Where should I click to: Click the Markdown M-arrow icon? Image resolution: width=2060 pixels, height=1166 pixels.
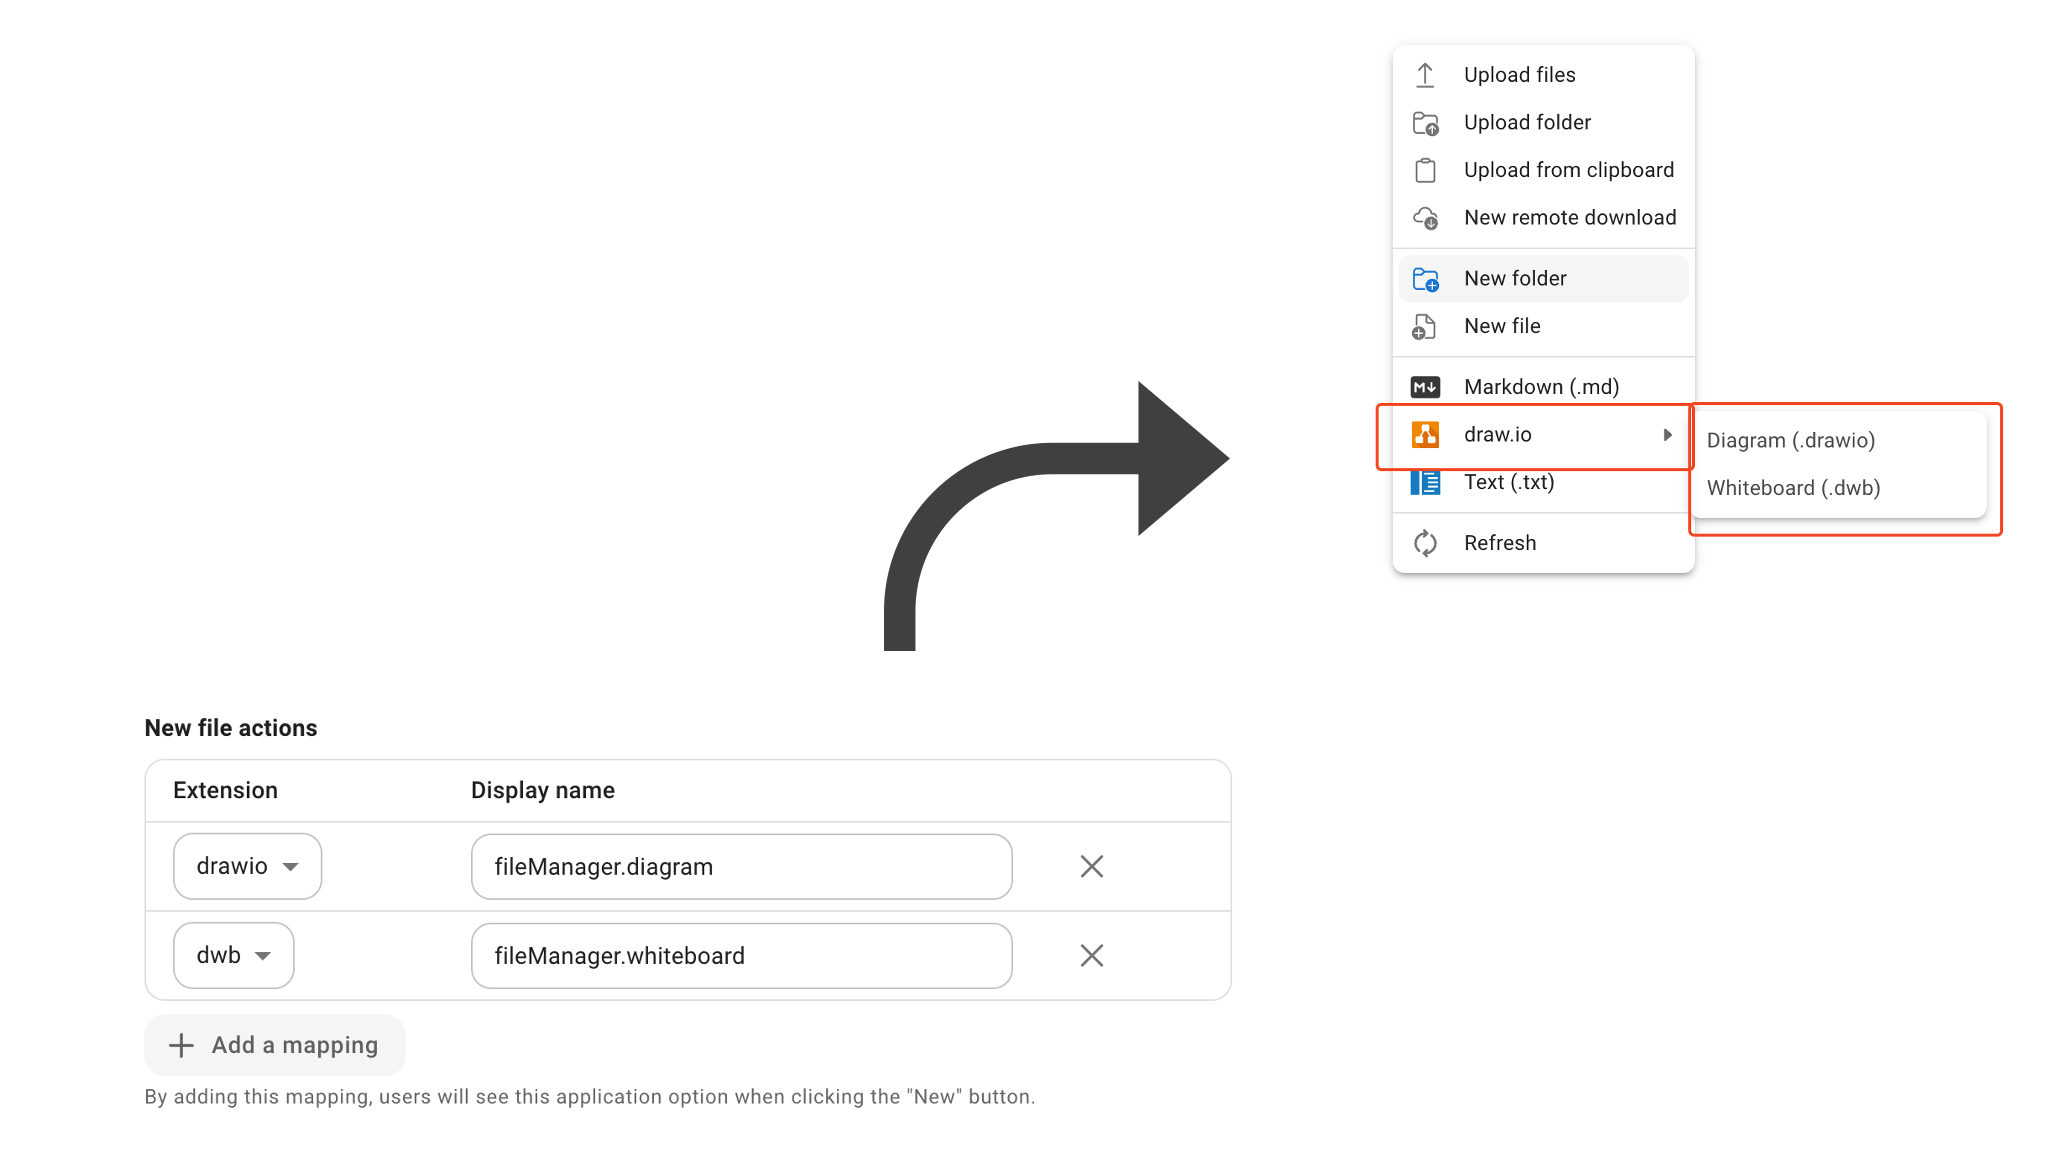pyautogui.click(x=1425, y=387)
